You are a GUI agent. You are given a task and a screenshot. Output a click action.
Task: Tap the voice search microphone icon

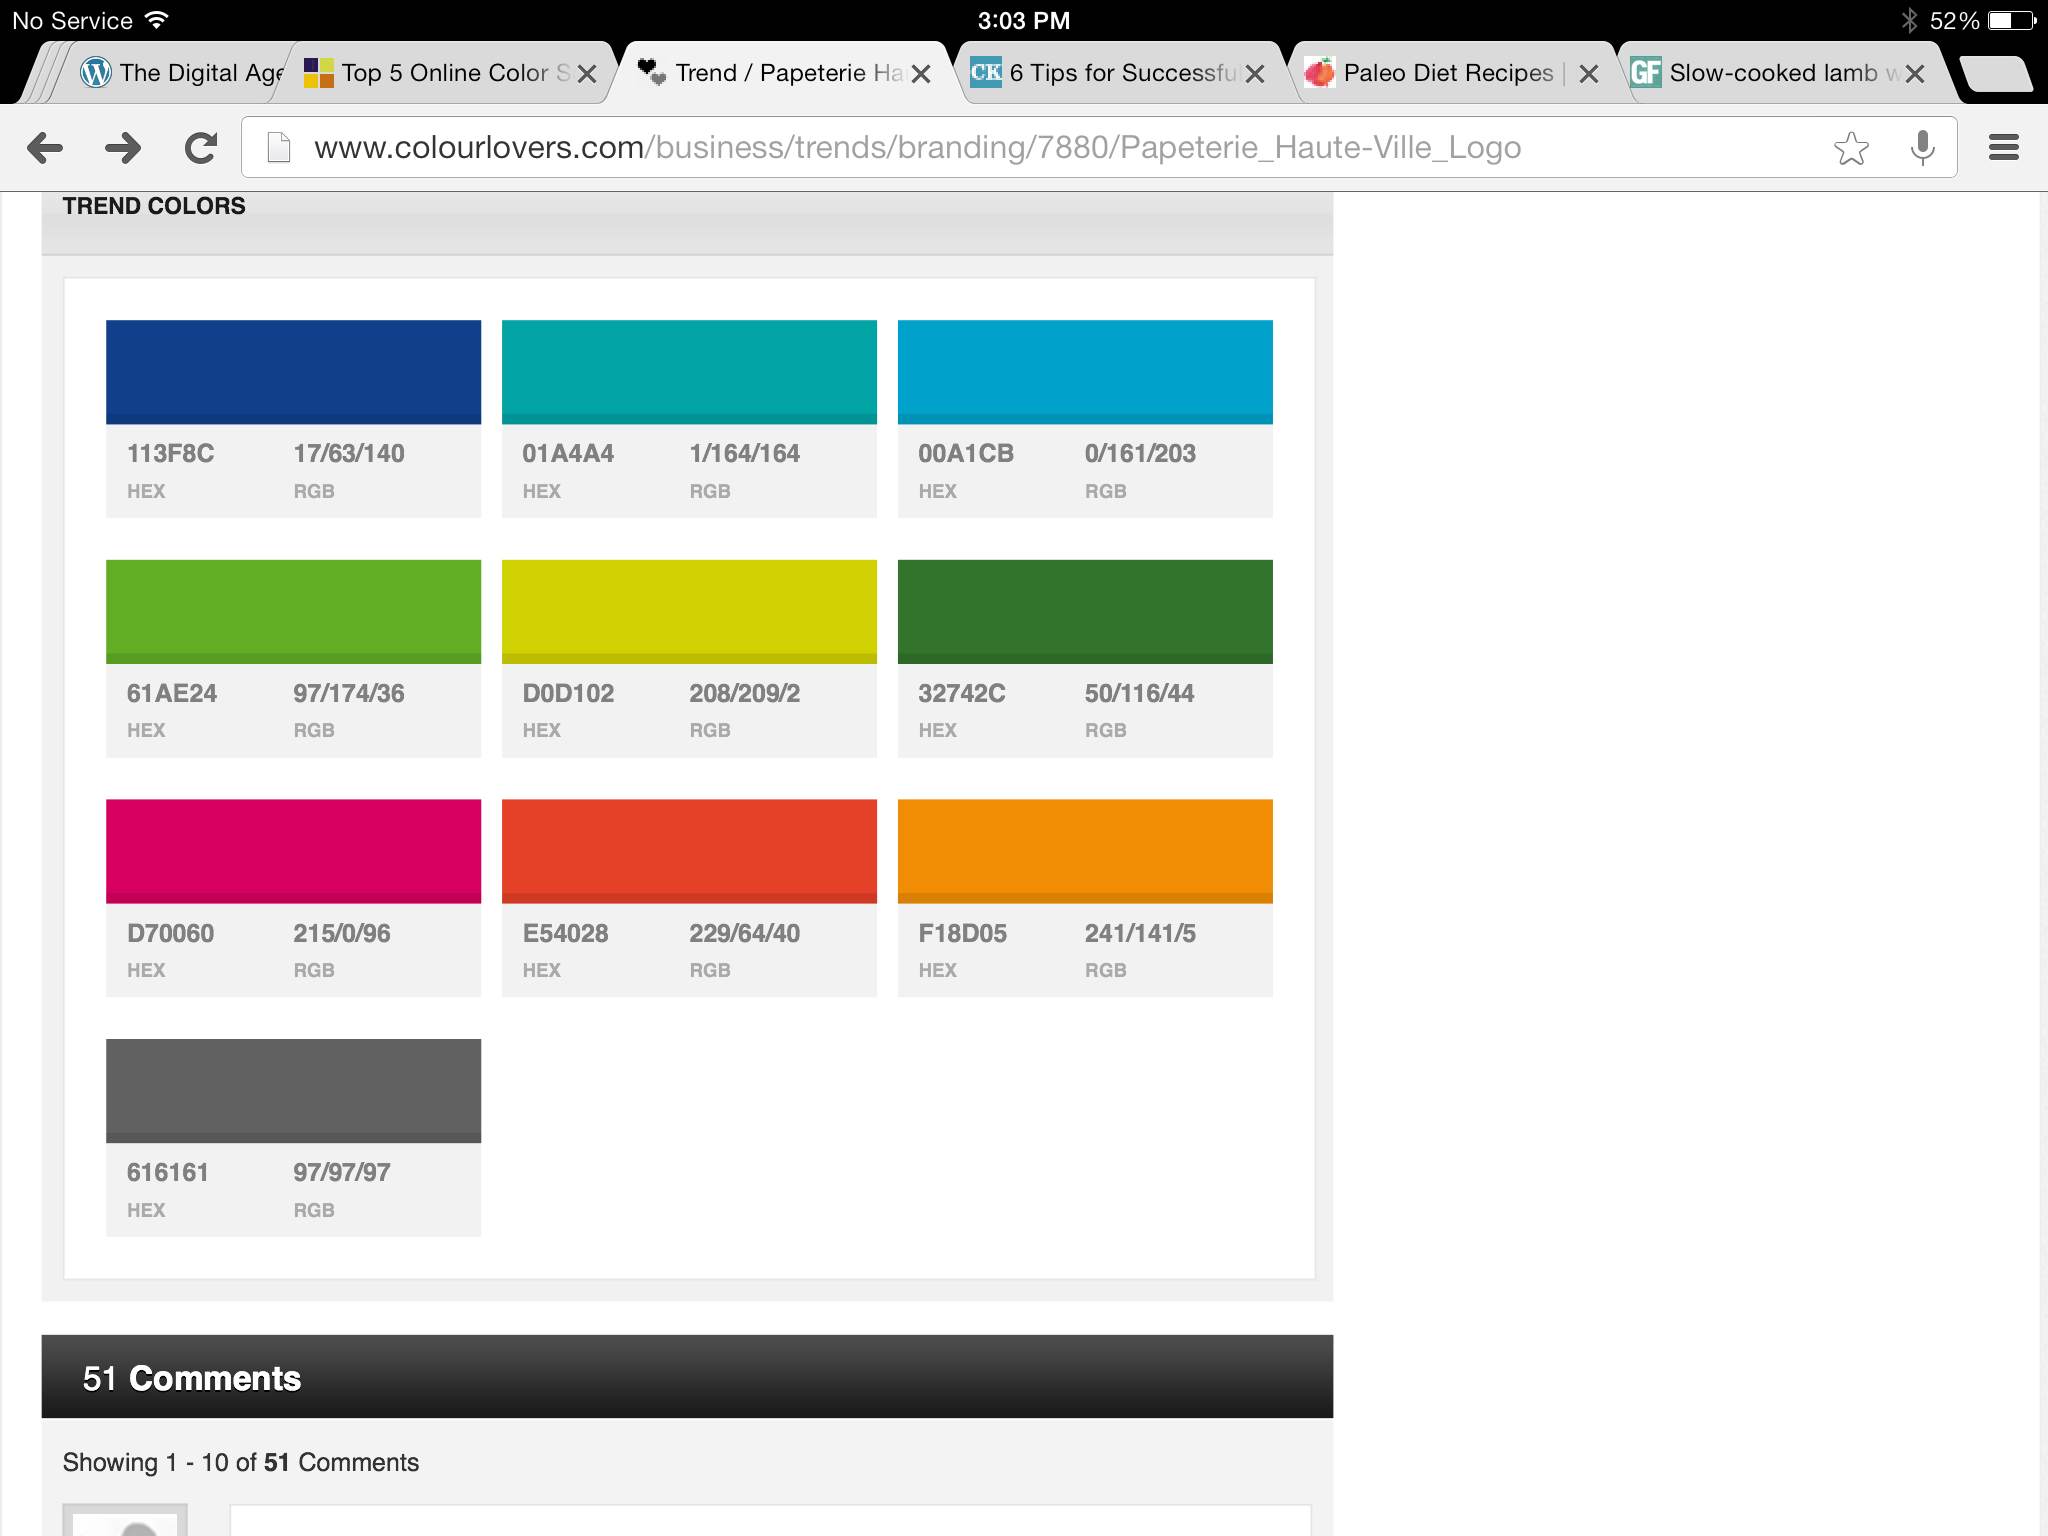pos(1921,148)
